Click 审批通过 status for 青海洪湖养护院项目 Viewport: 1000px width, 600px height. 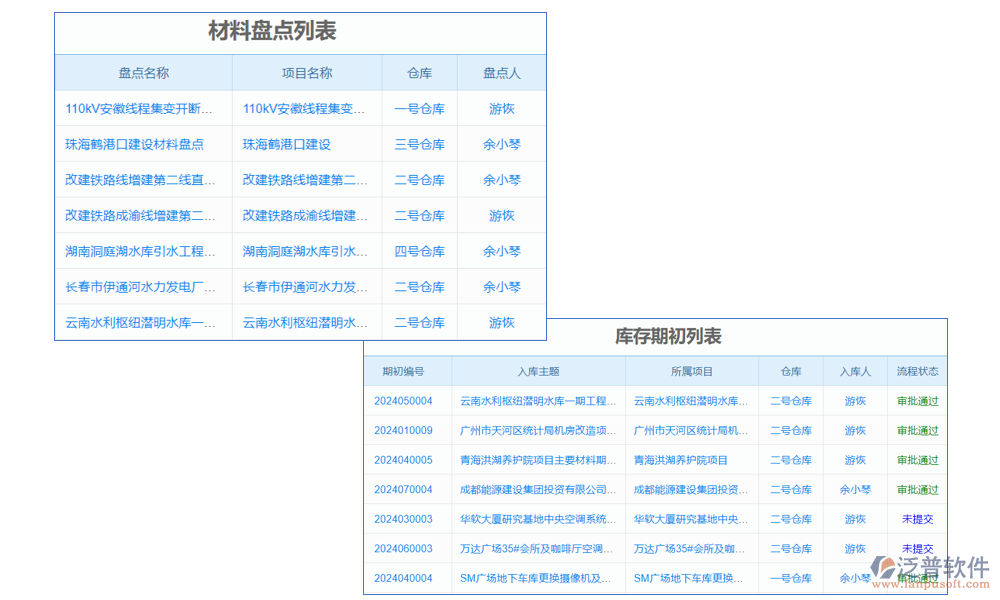point(918,460)
